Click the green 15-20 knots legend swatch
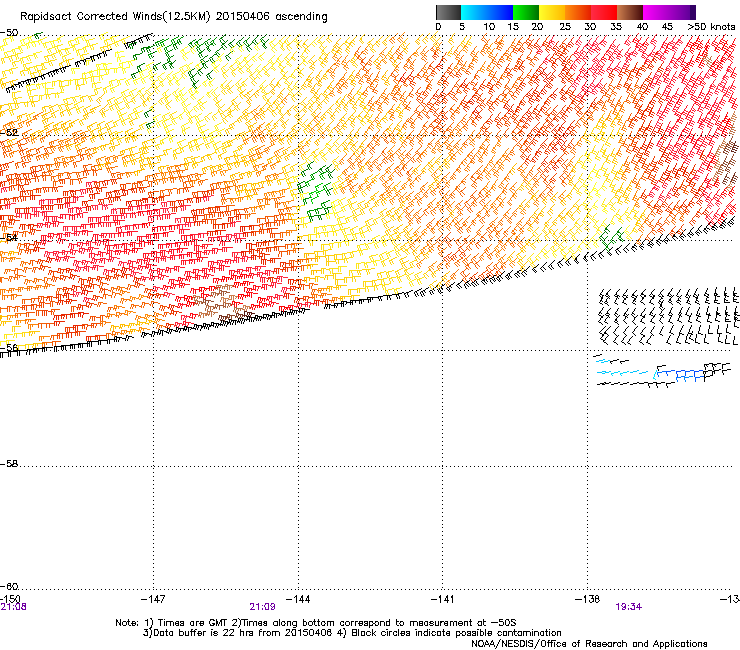This screenshot has width=740, height=650. point(526,12)
